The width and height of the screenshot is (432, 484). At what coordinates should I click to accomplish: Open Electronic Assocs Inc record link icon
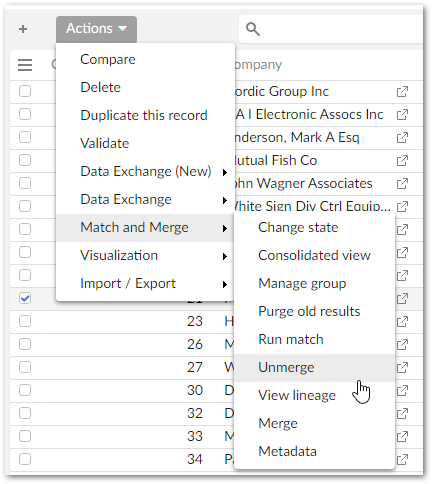402,114
